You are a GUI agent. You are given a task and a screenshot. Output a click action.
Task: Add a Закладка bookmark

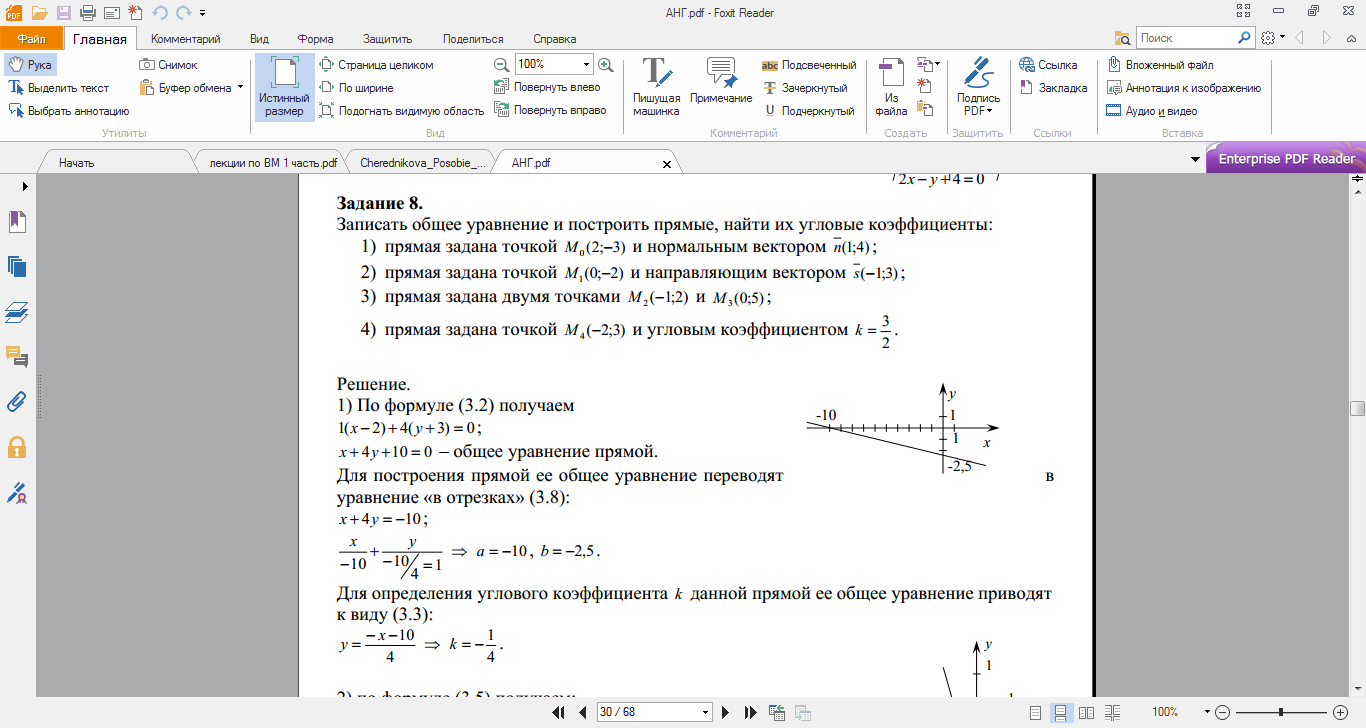tap(1053, 88)
